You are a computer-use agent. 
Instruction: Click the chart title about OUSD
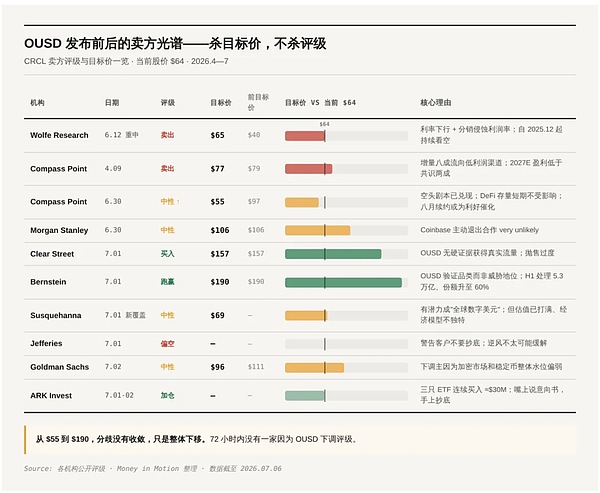175,44
